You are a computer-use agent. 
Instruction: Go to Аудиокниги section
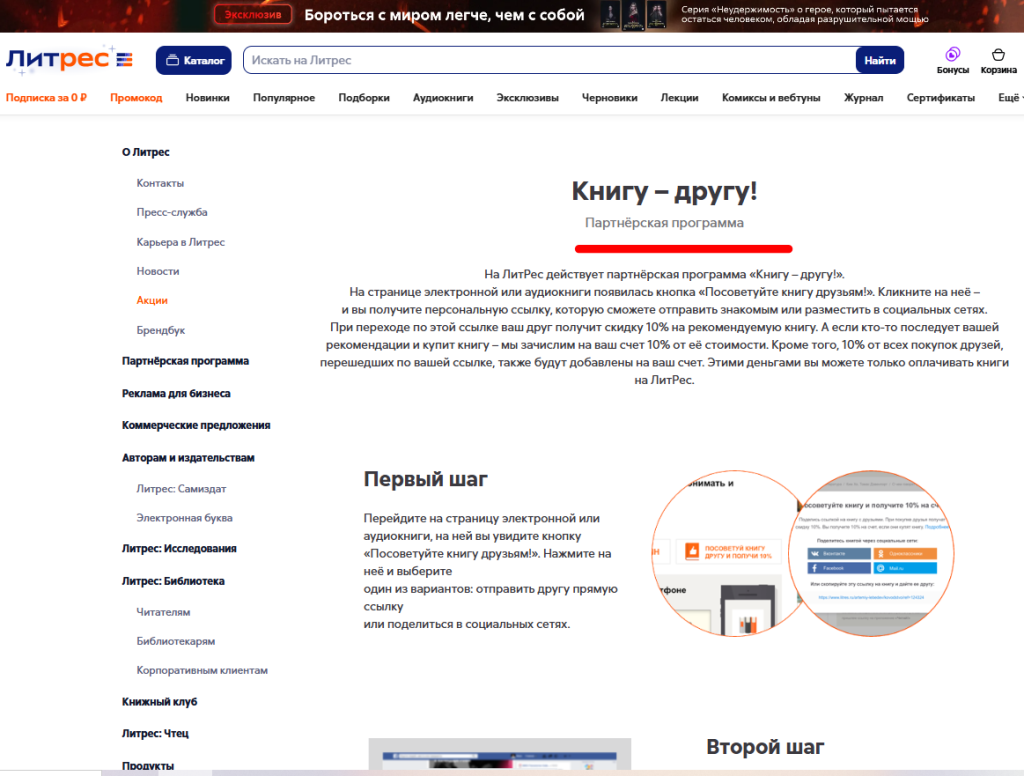443,98
